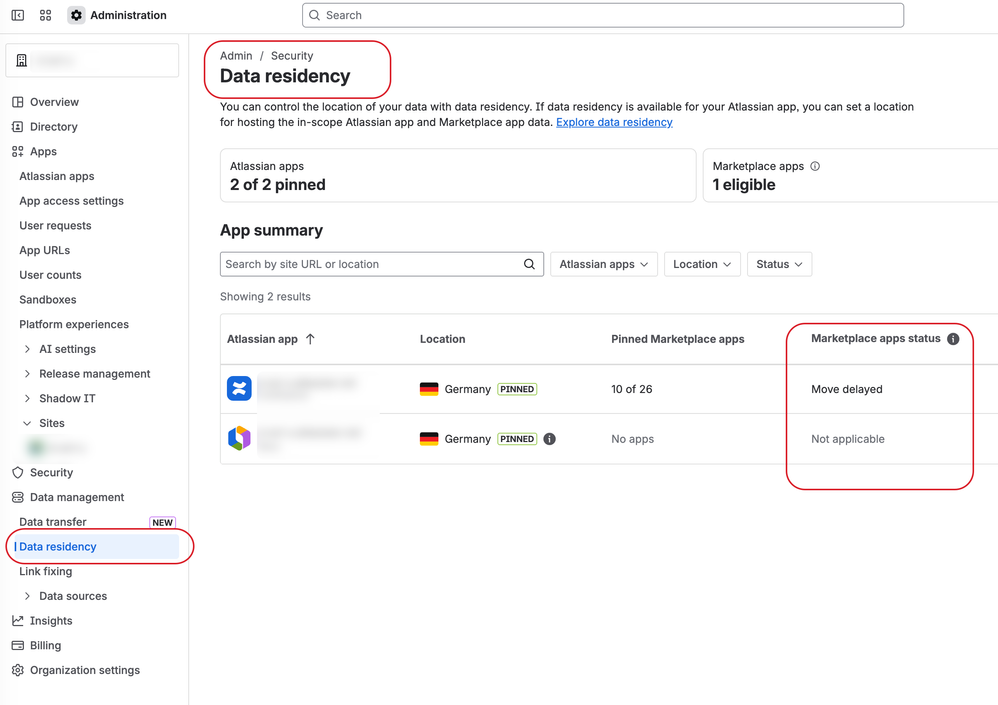Screen dimensions: 998x705
Task: Expand AI settings in the sidebar
Action: click(27, 349)
